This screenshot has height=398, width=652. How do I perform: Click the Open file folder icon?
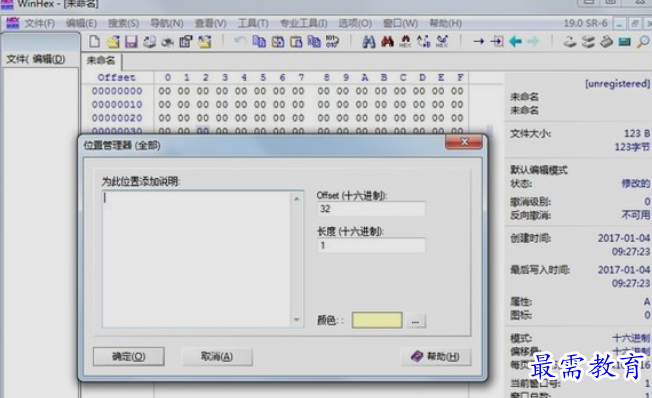point(113,41)
